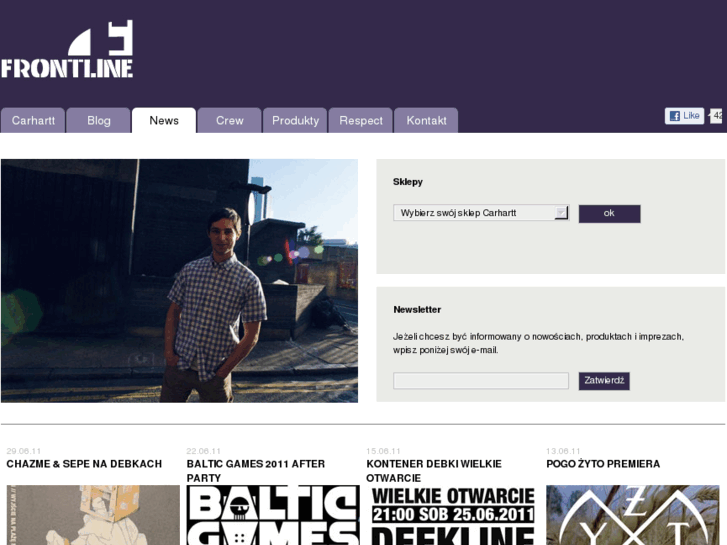Click the Baltic Games poster thumbnail
Screen dimensions: 727x545
pyautogui.click(x=273, y=515)
